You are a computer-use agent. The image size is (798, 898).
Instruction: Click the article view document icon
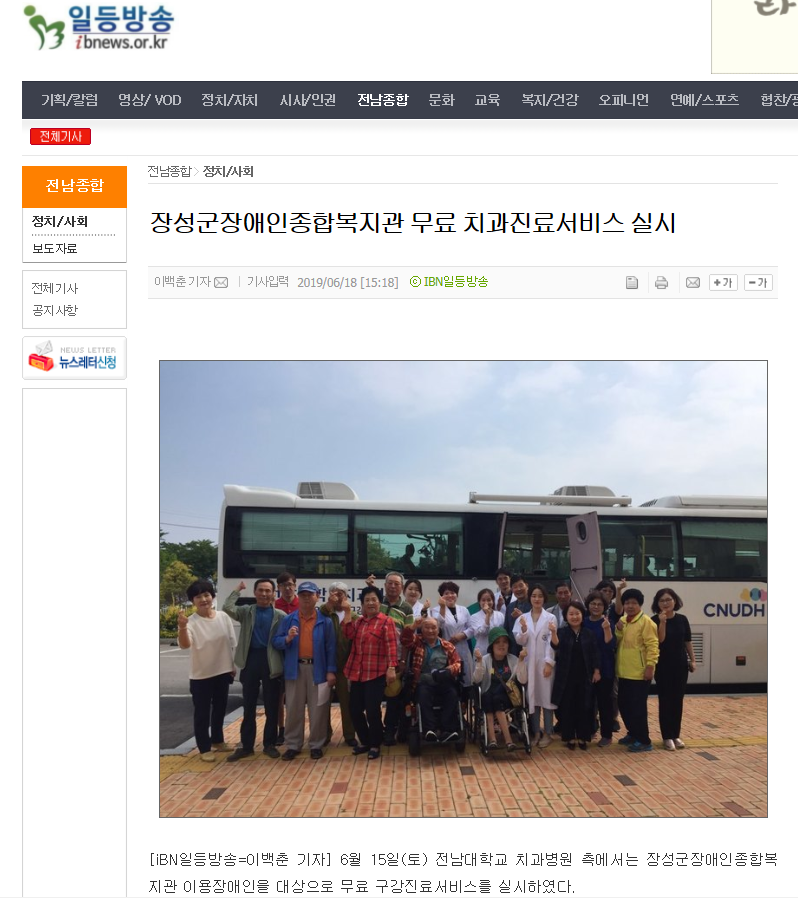tap(631, 282)
